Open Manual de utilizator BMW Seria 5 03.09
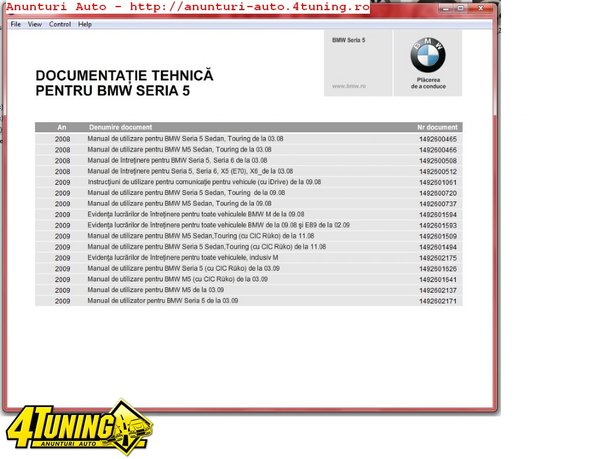Viewport: 610px width, 459px height. tap(163, 301)
